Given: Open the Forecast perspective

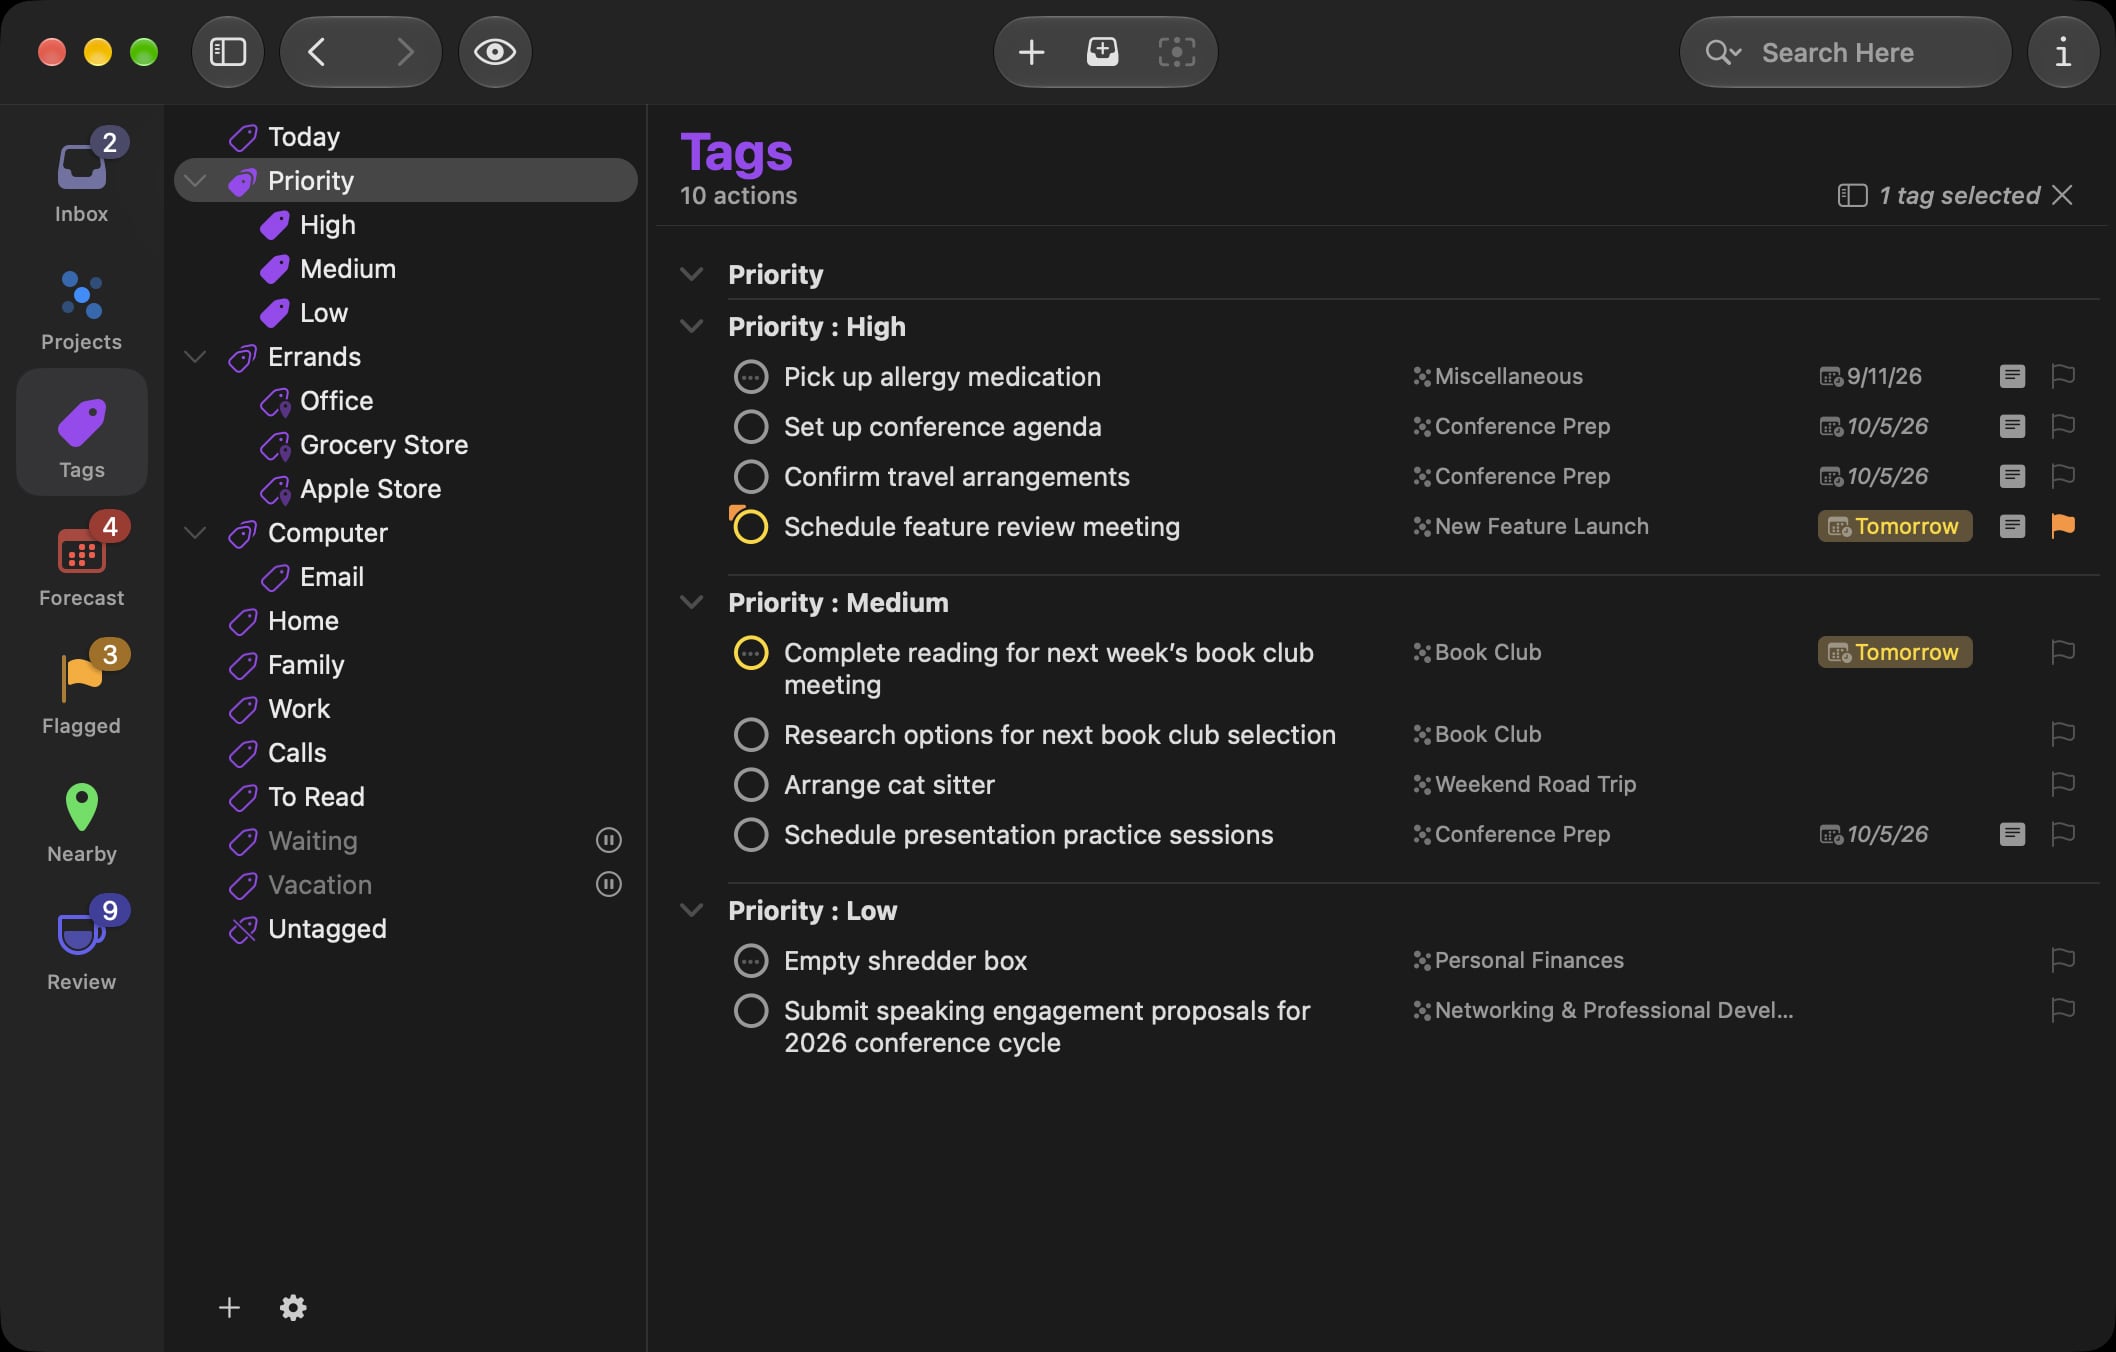Looking at the screenshot, I should point(81,561).
